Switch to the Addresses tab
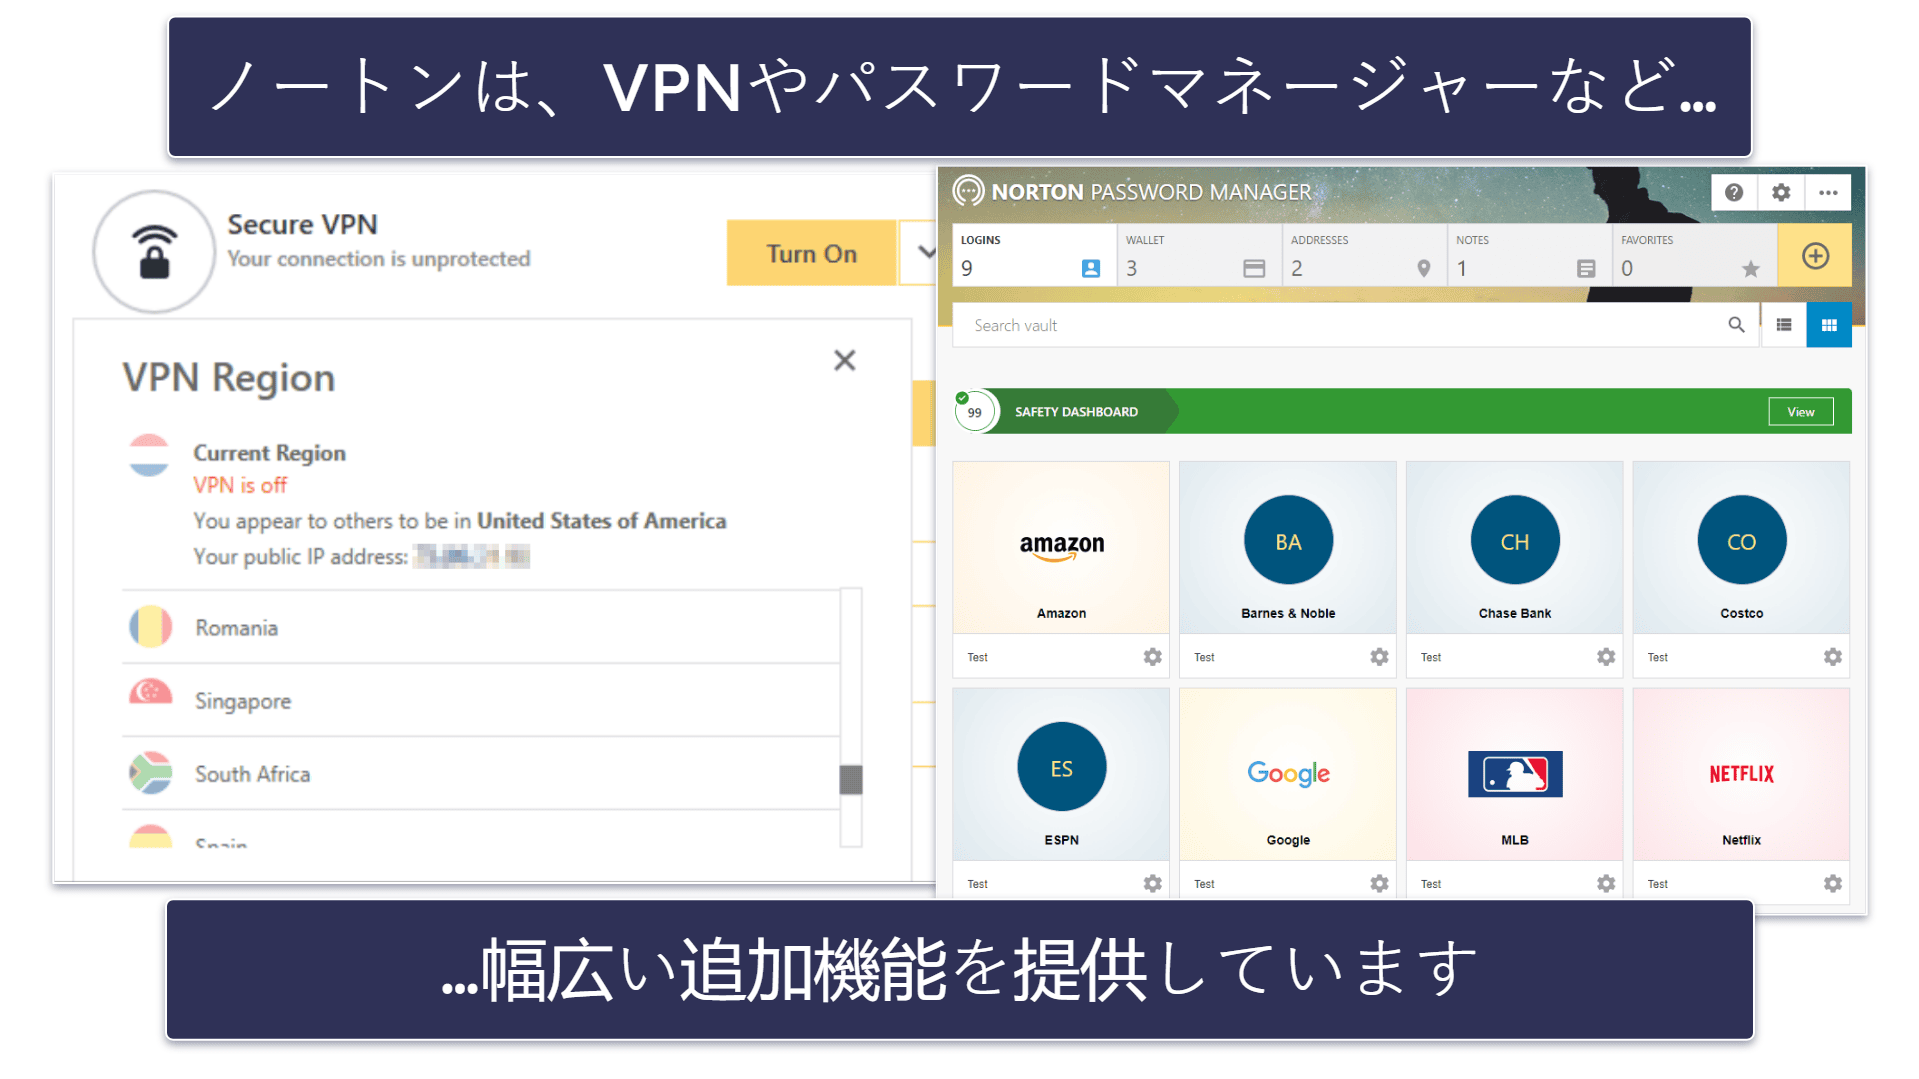The image size is (1919, 1079). click(1364, 255)
